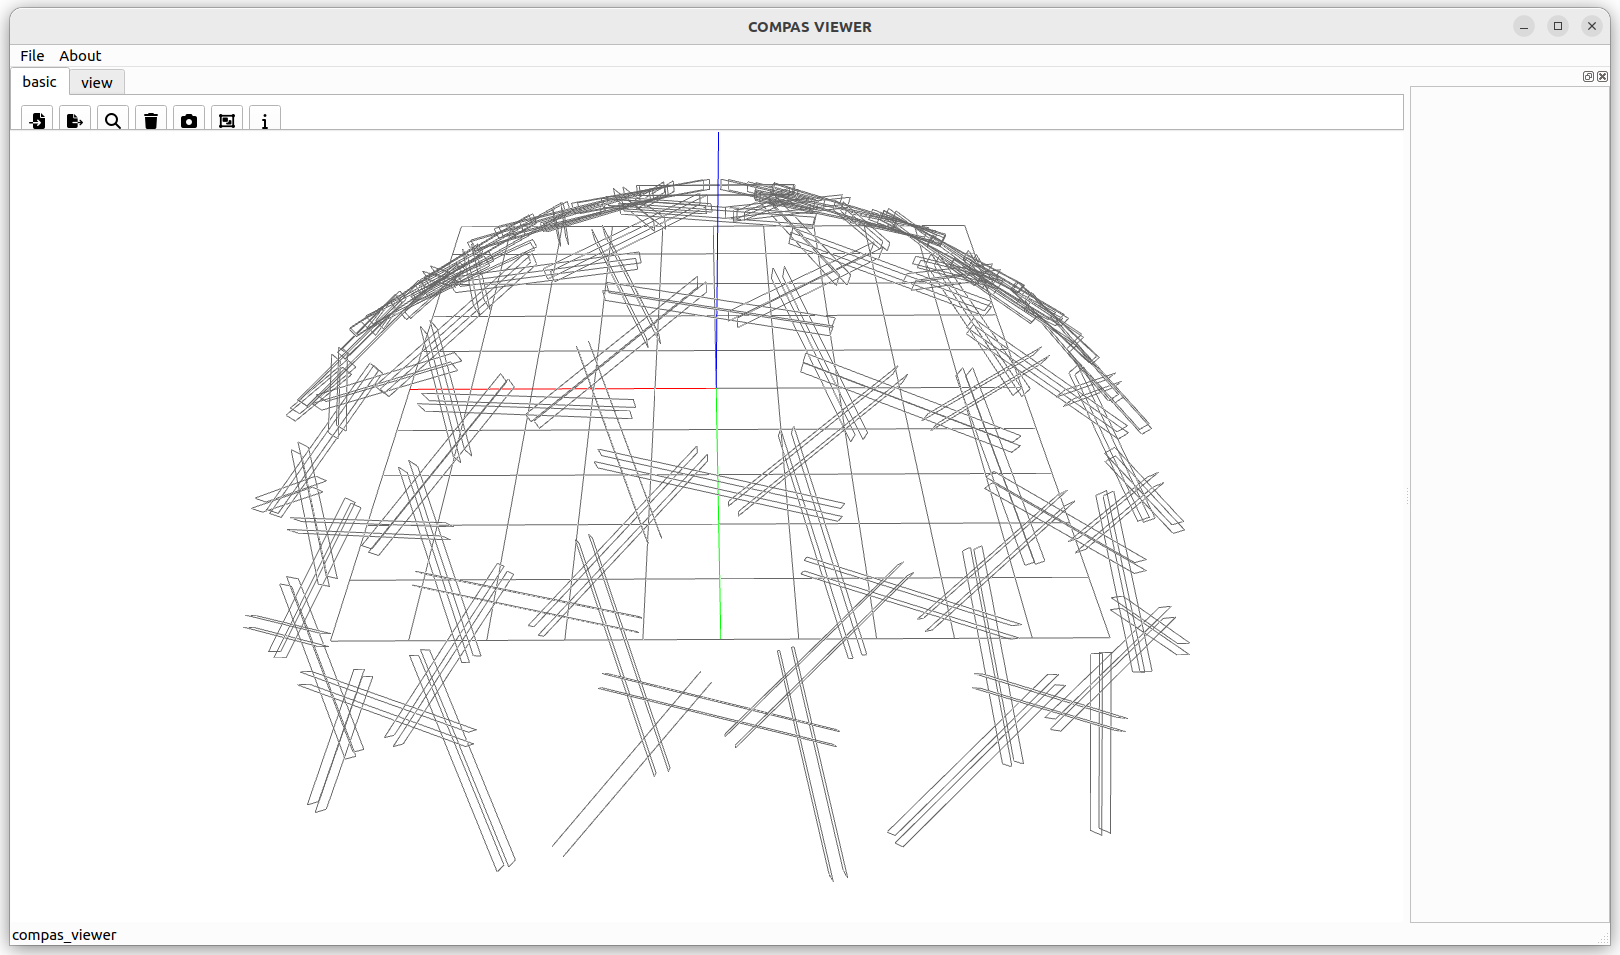Open viewer info with the i icon

[x=265, y=120]
